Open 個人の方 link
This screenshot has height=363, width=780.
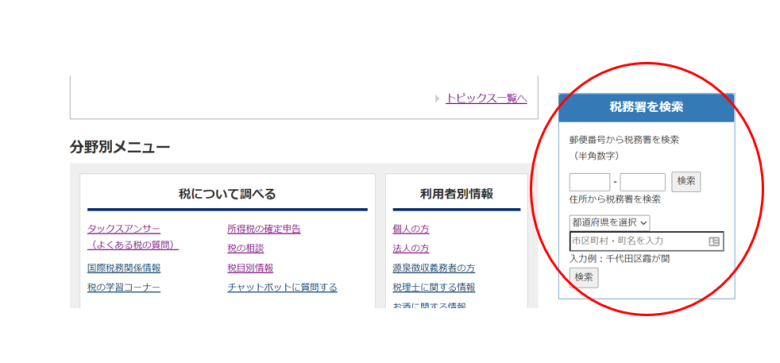tap(411, 229)
